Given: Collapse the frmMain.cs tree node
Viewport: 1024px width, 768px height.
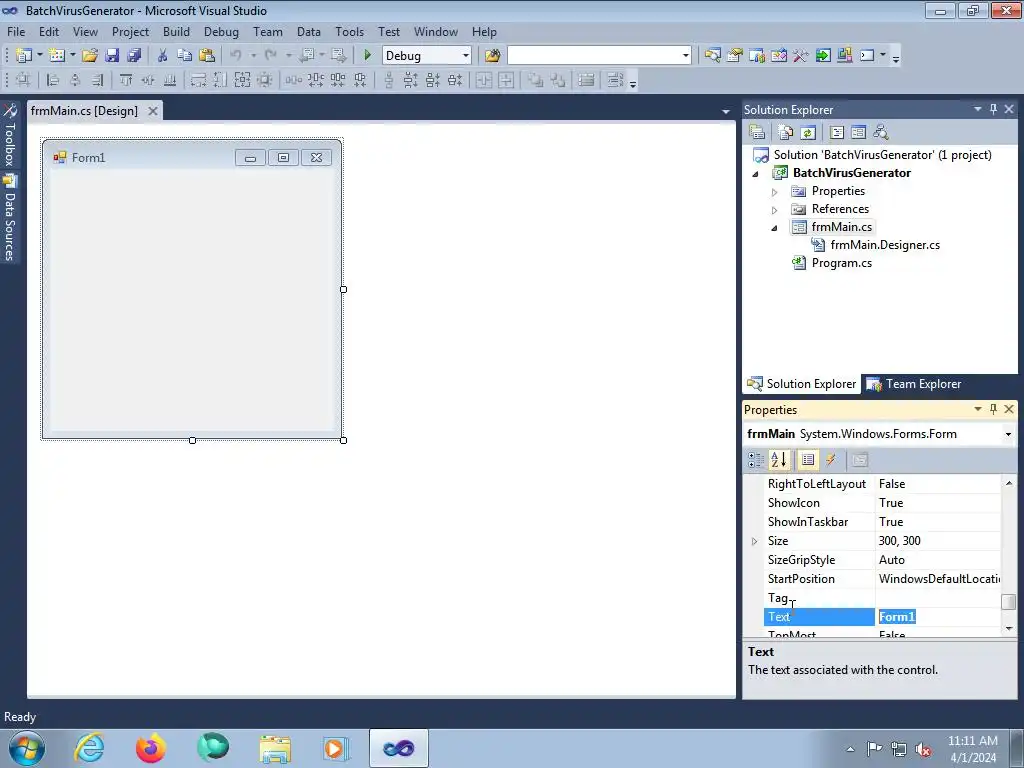Looking at the screenshot, I should pyautogui.click(x=775, y=228).
